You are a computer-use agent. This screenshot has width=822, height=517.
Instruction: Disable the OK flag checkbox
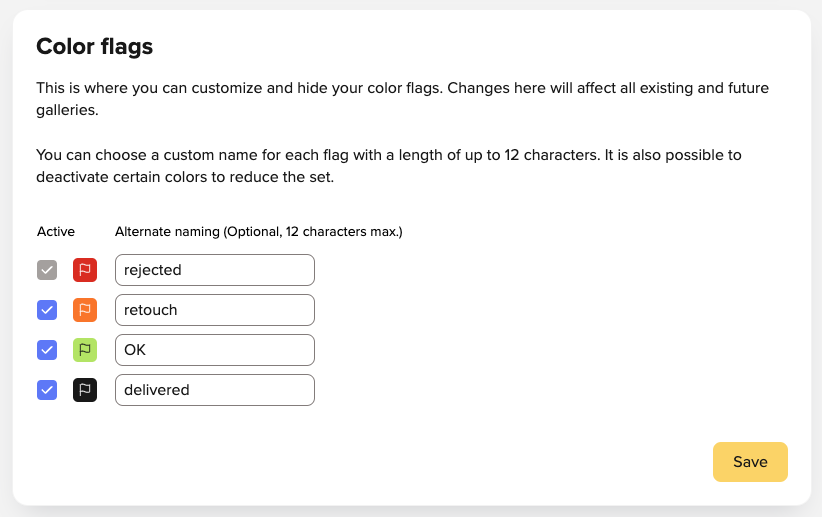coord(47,350)
